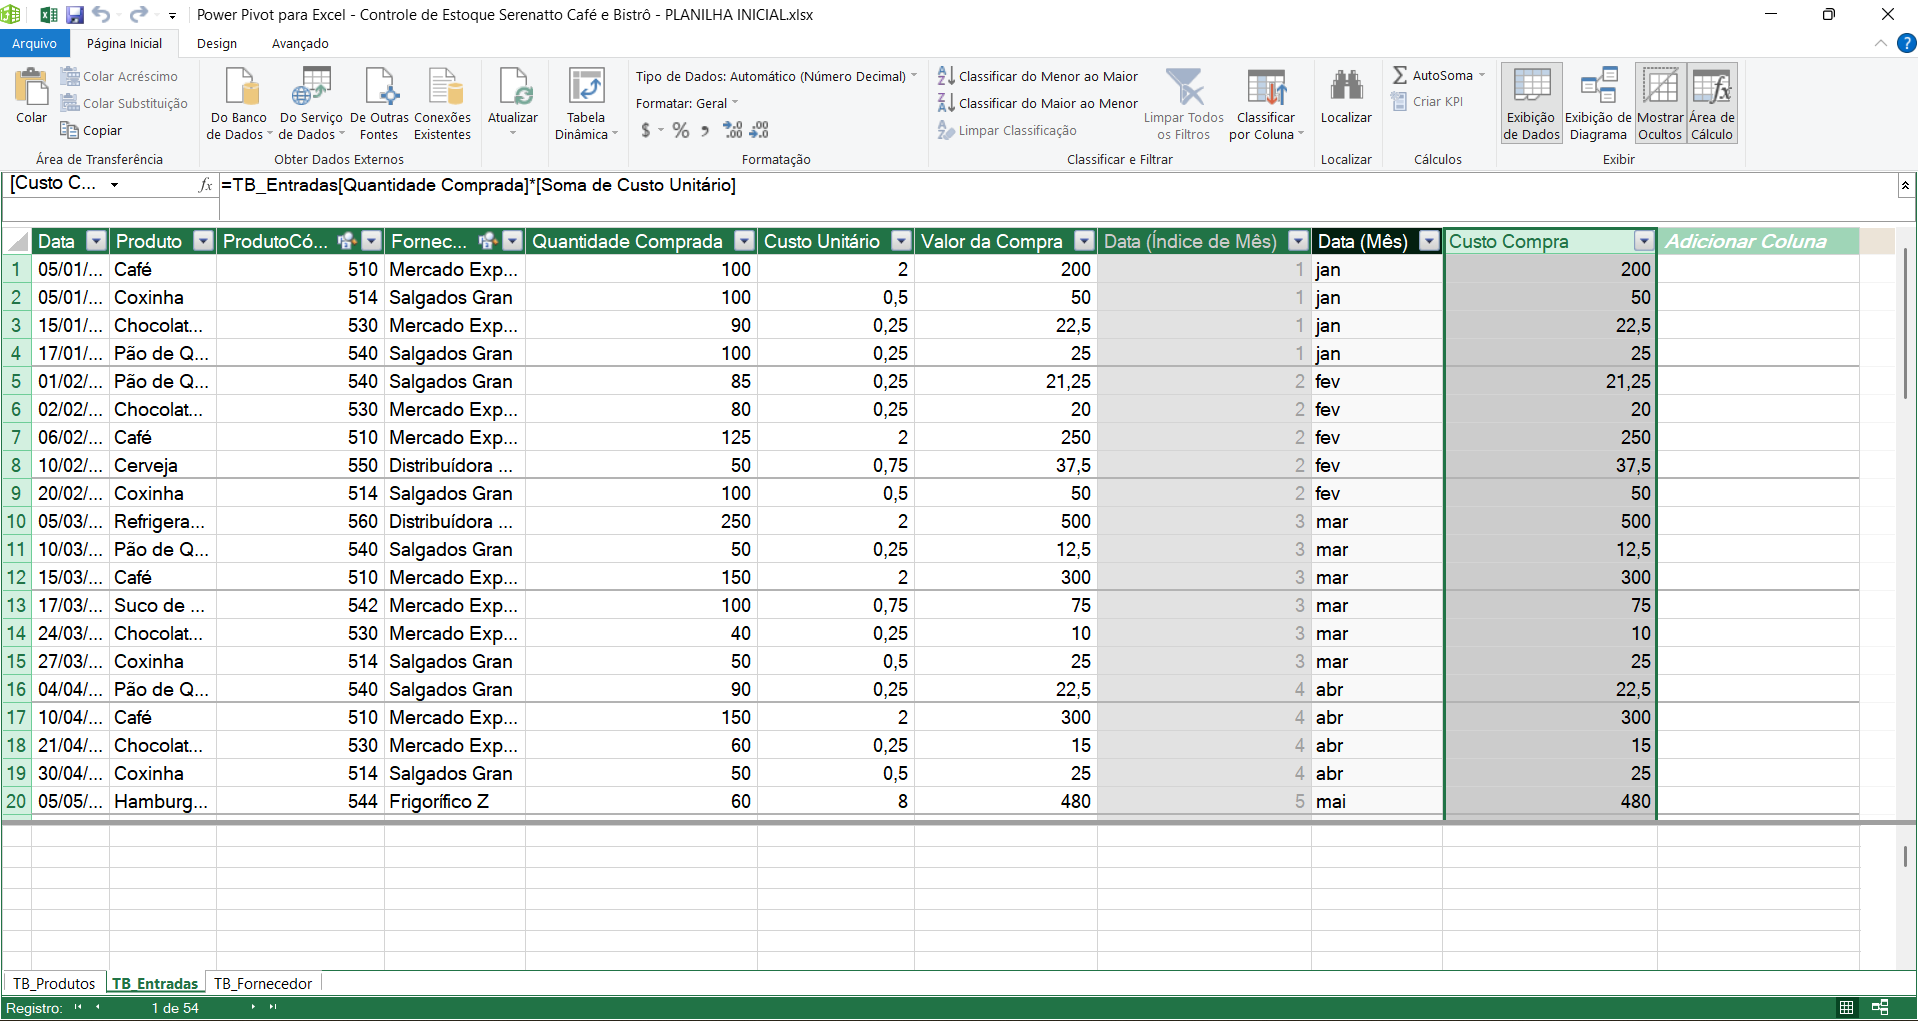1918x1021 pixels.
Task: Toggle the grid view status bar icon
Action: coord(1847,1007)
